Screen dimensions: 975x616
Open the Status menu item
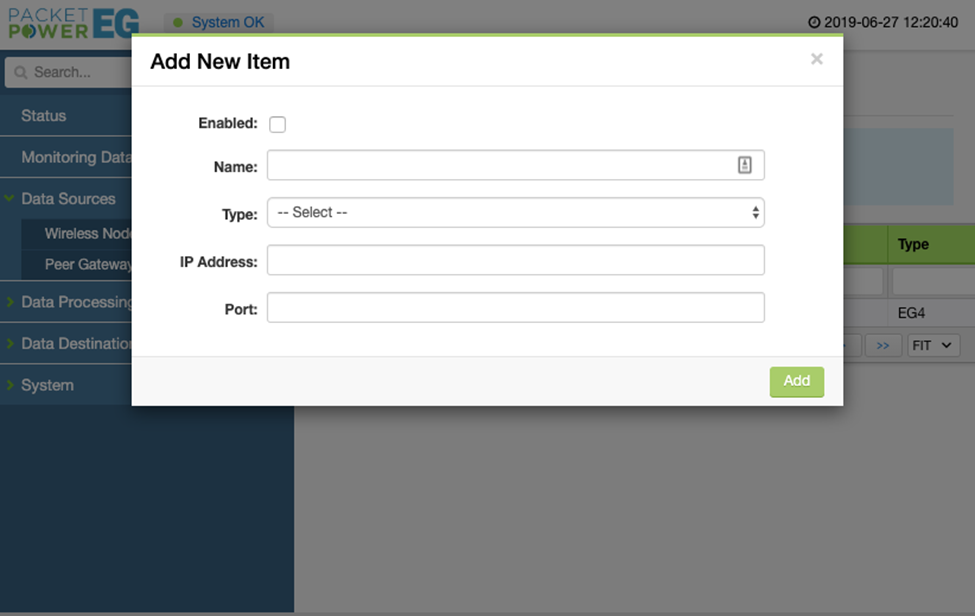coord(44,116)
